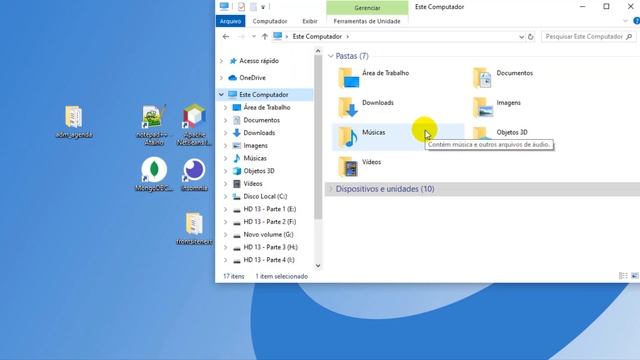Select Imagens in navigation tree
Screen dimensions: 640x360
(x=255, y=145)
